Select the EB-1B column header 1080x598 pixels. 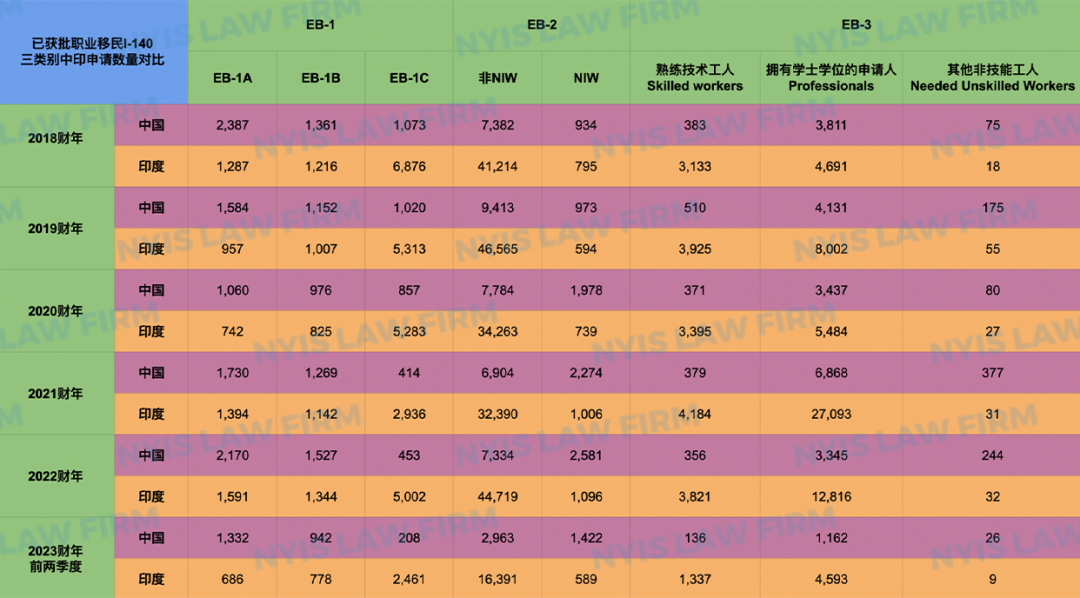coord(320,78)
